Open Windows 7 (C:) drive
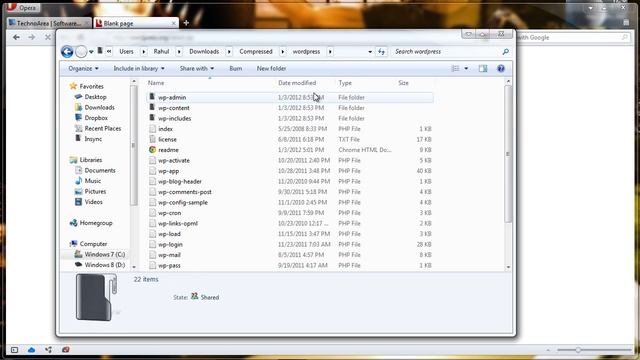640x360 pixels. pos(104,254)
